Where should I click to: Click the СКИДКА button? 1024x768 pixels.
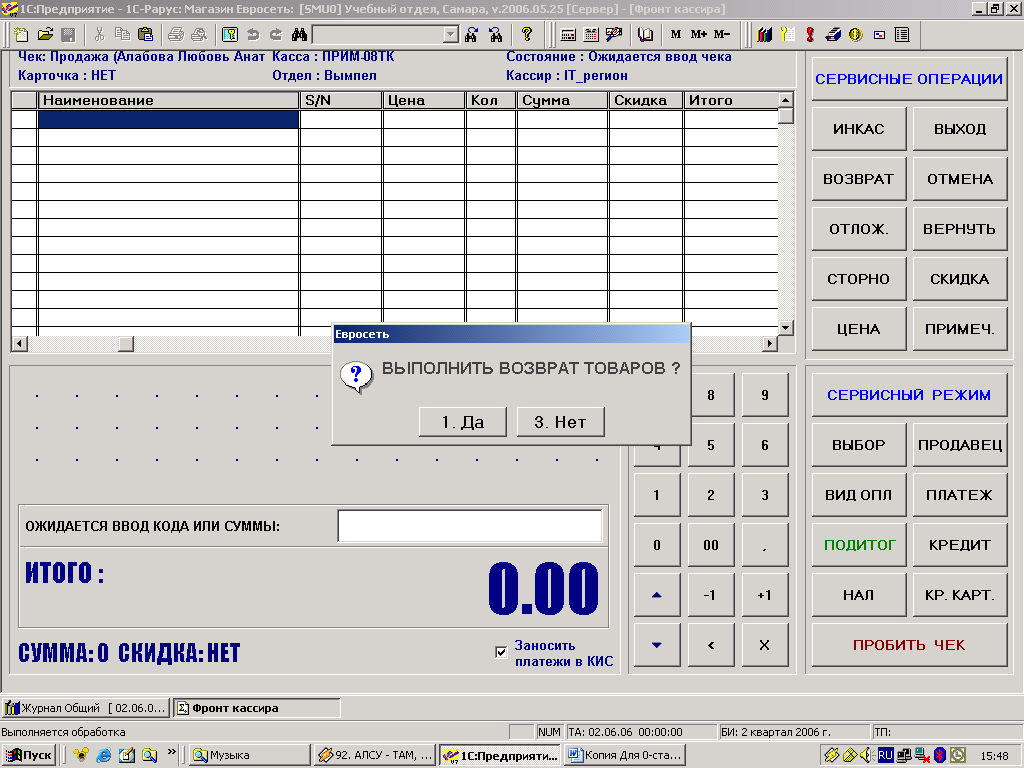click(959, 279)
